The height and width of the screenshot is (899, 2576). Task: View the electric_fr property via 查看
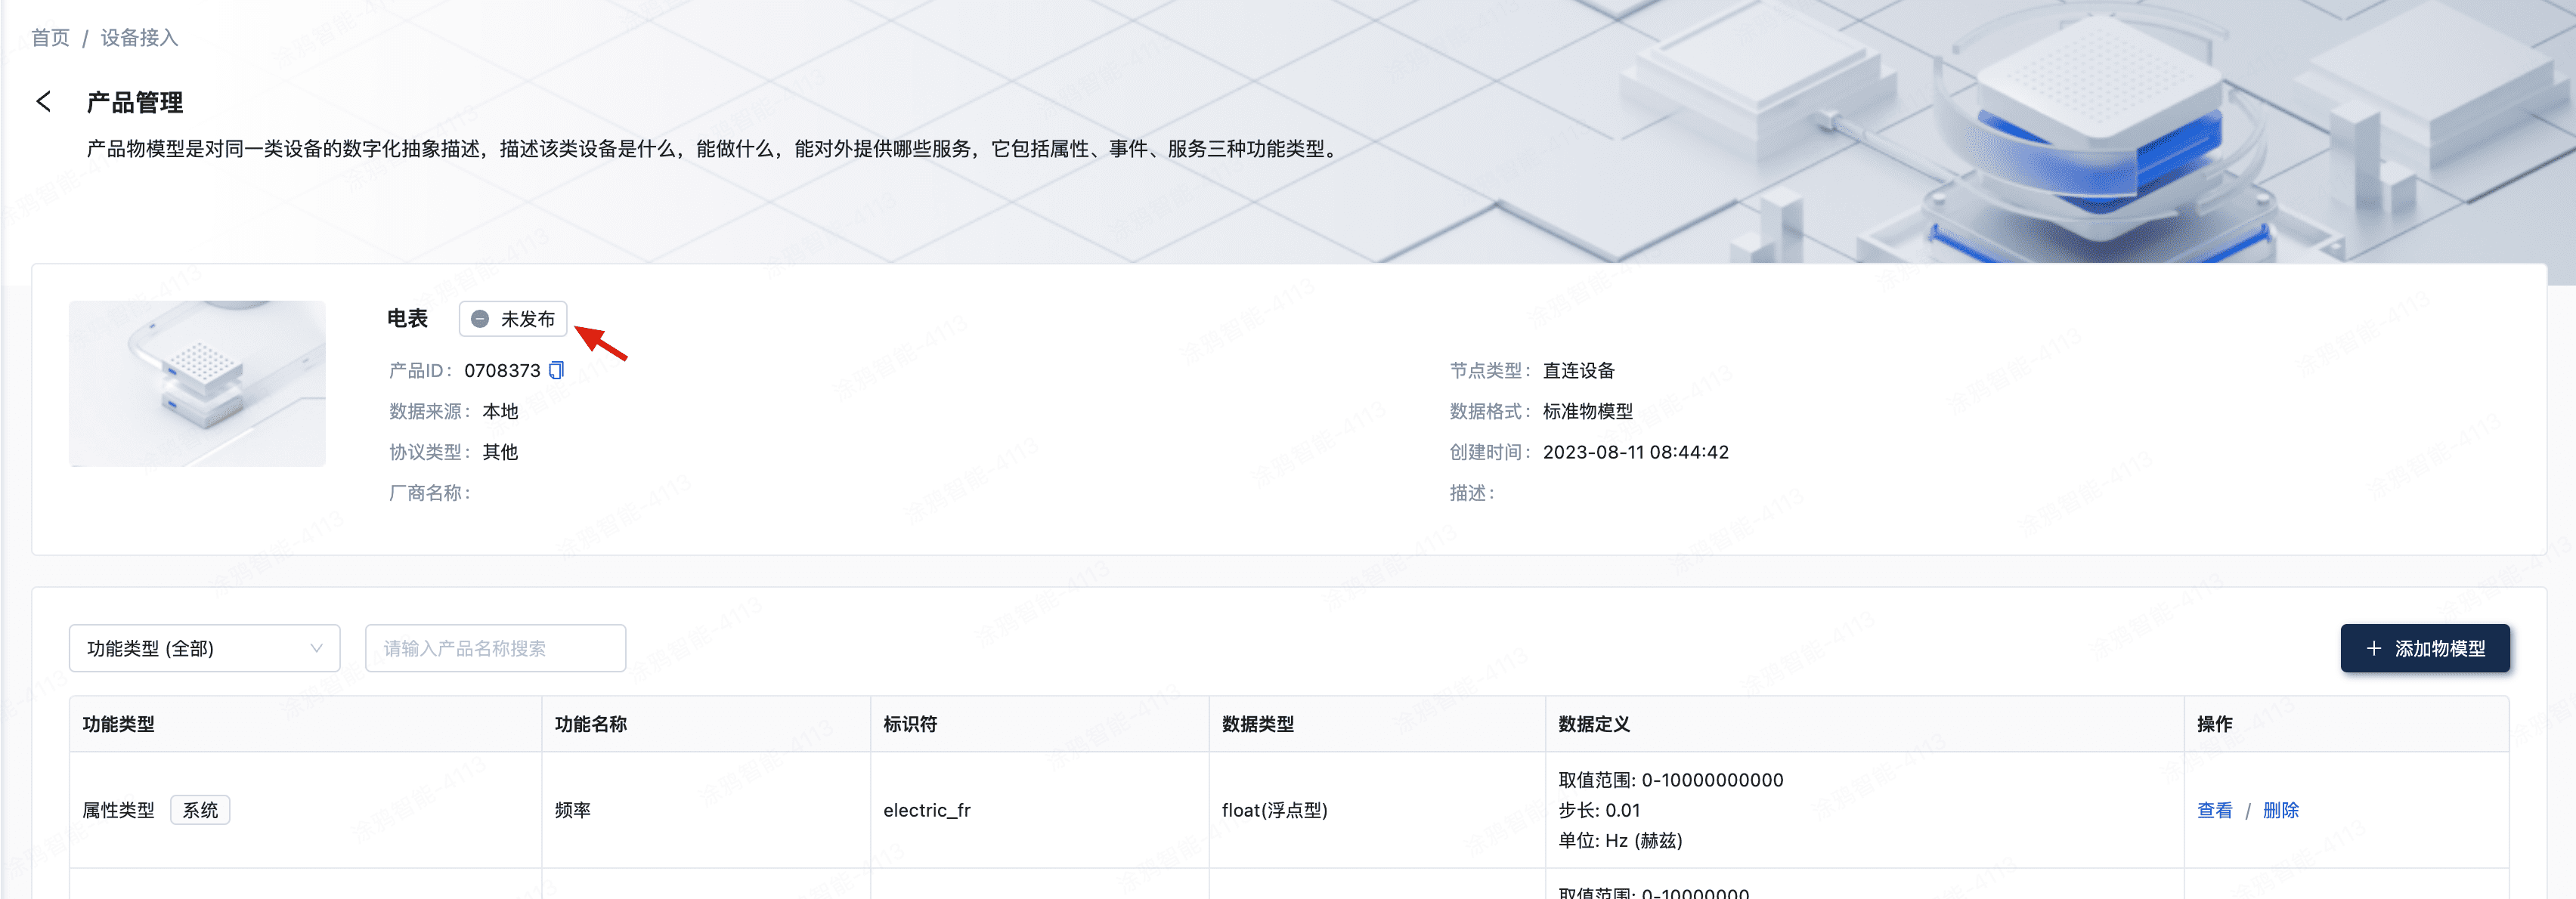2214,810
